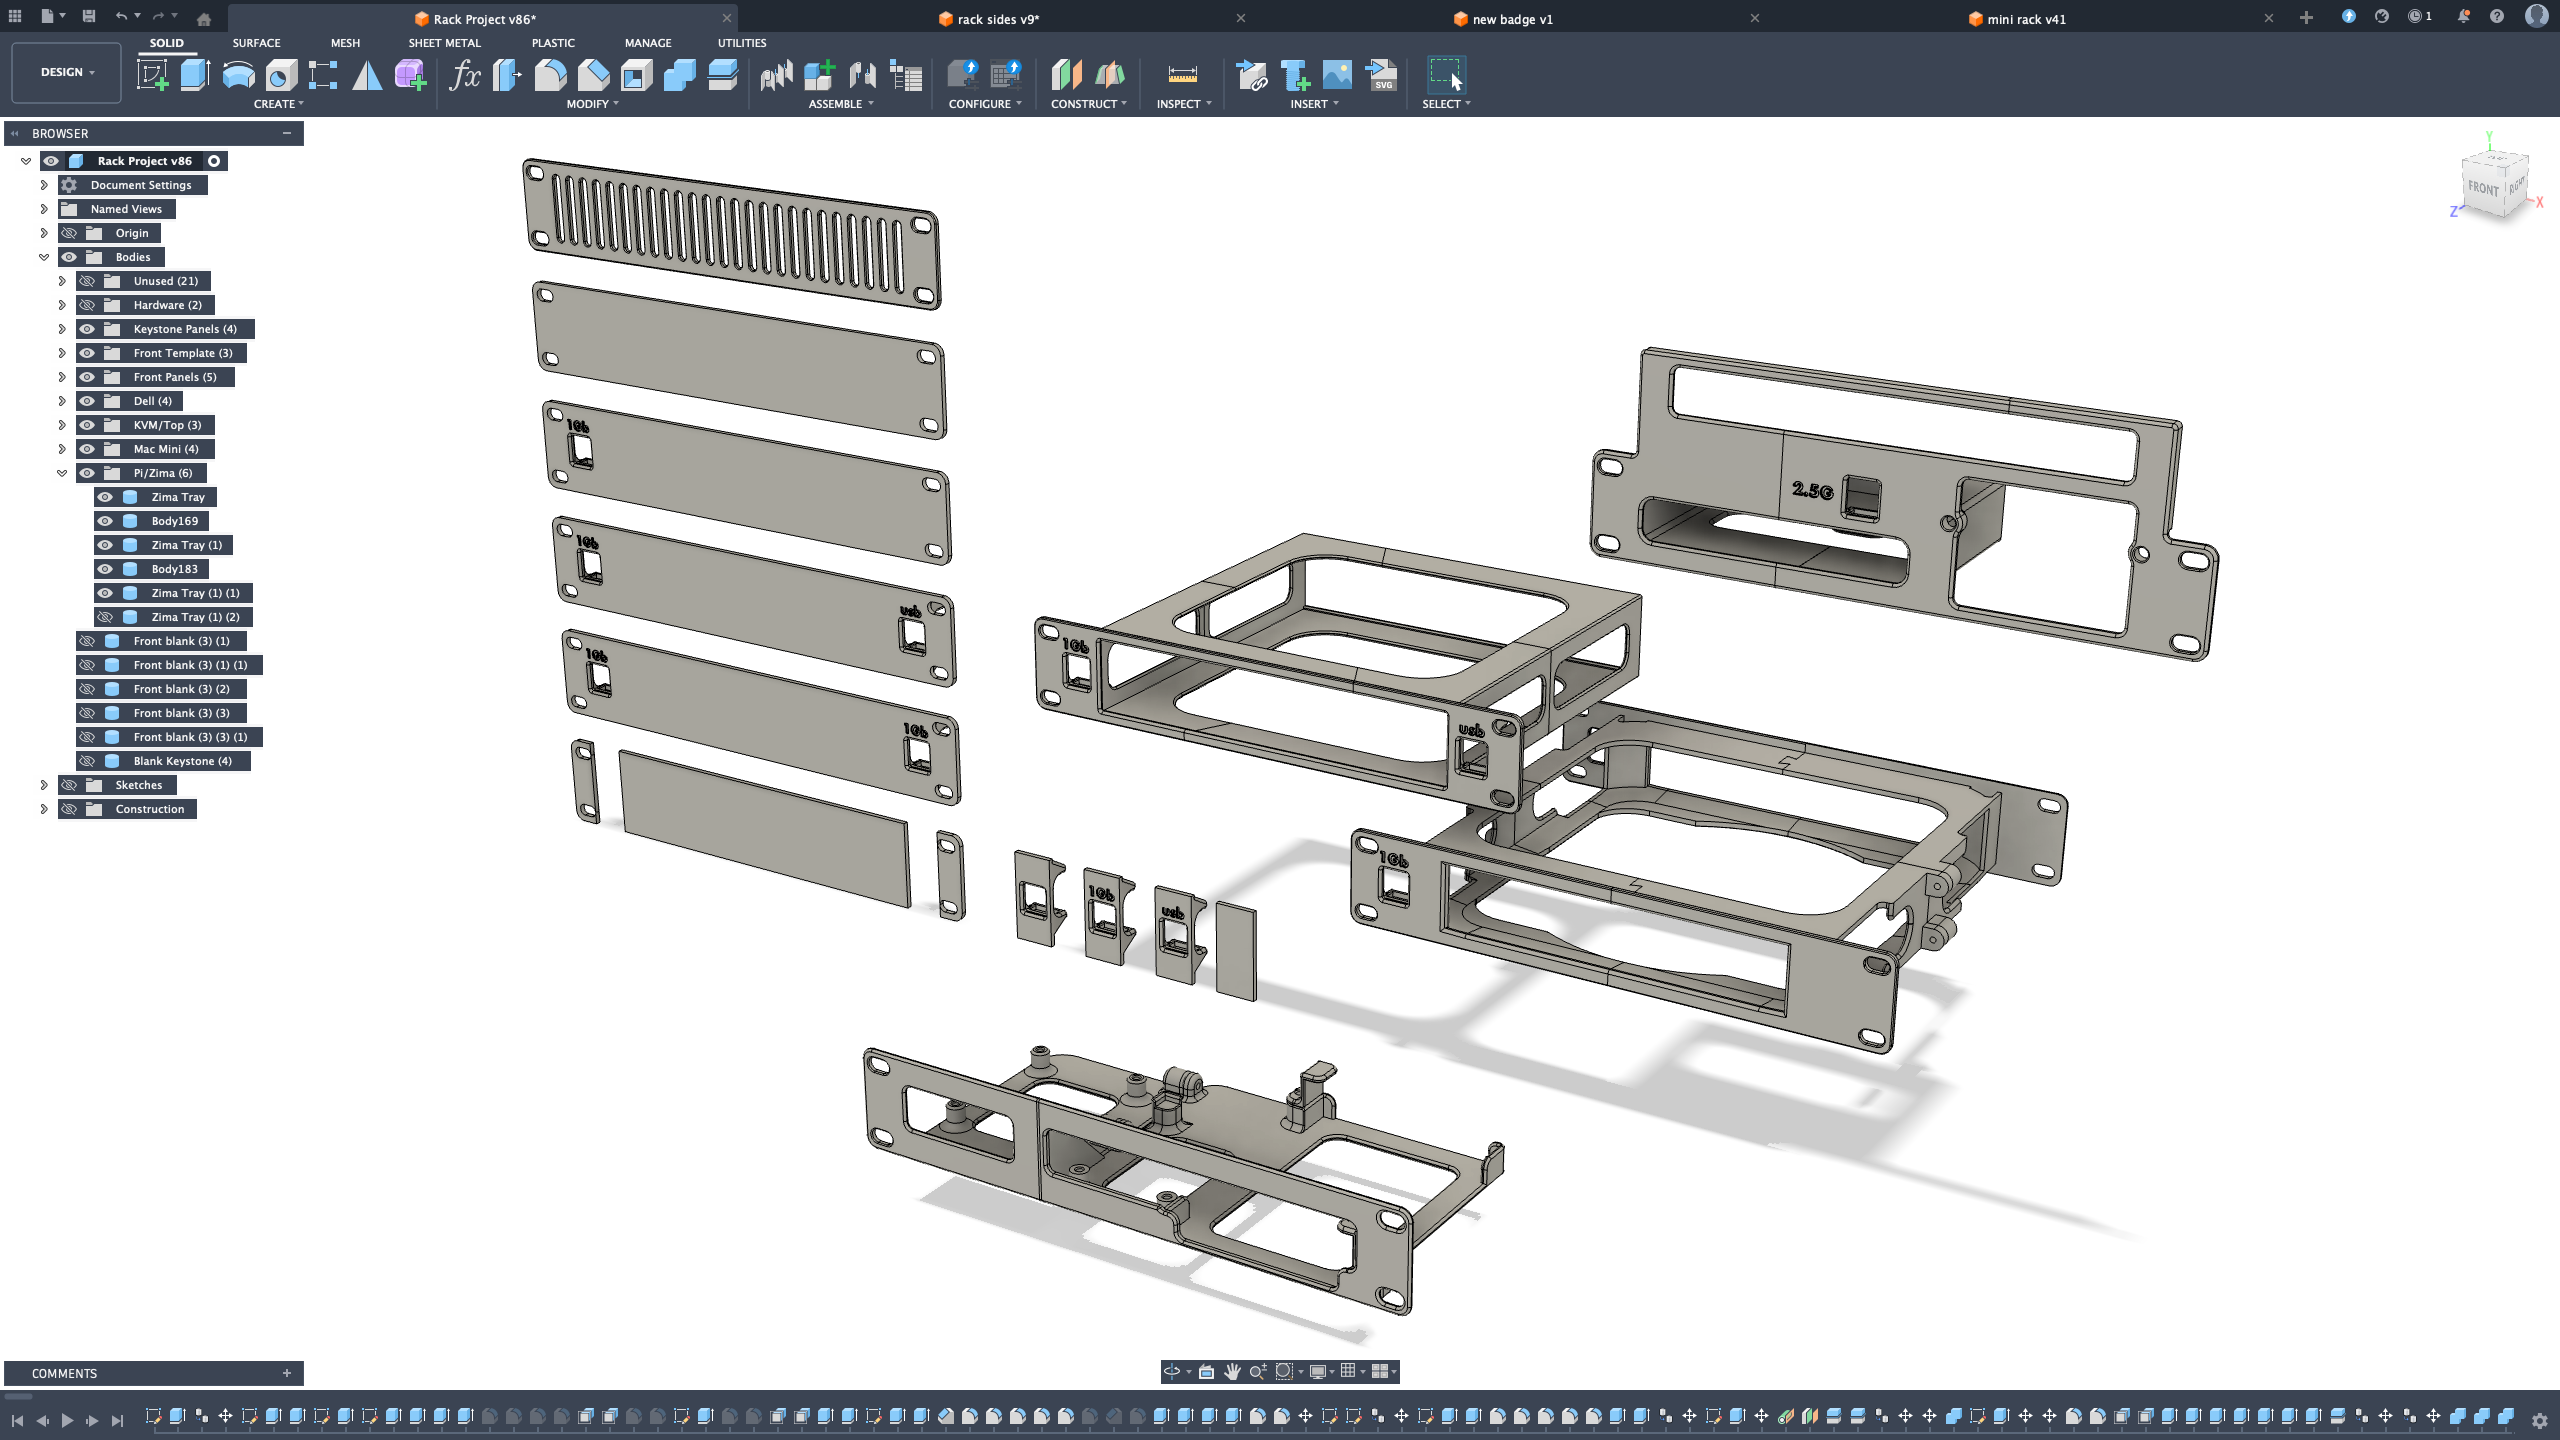Open the DESIGN workspace dropdown
This screenshot has width=2560, height=1440.
coord(67,72)
